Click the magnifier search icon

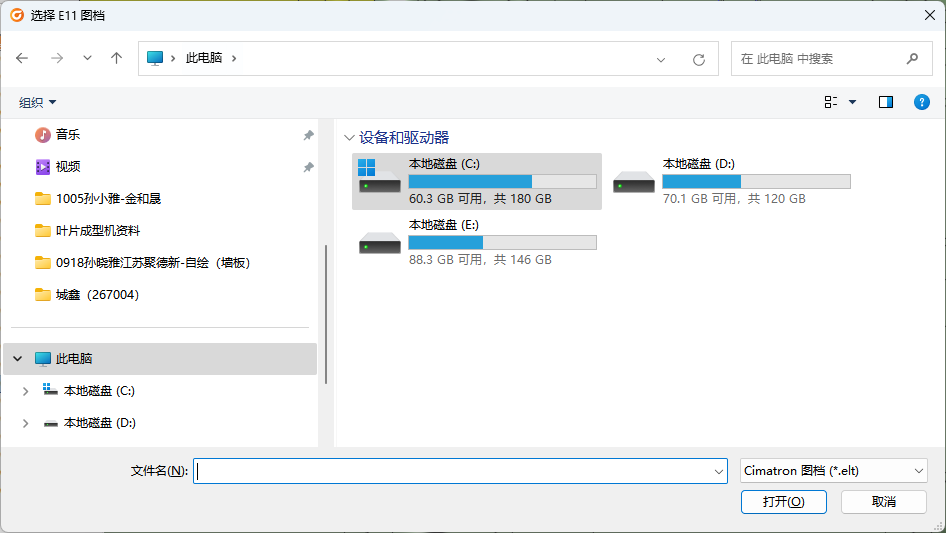pos(912,59)
